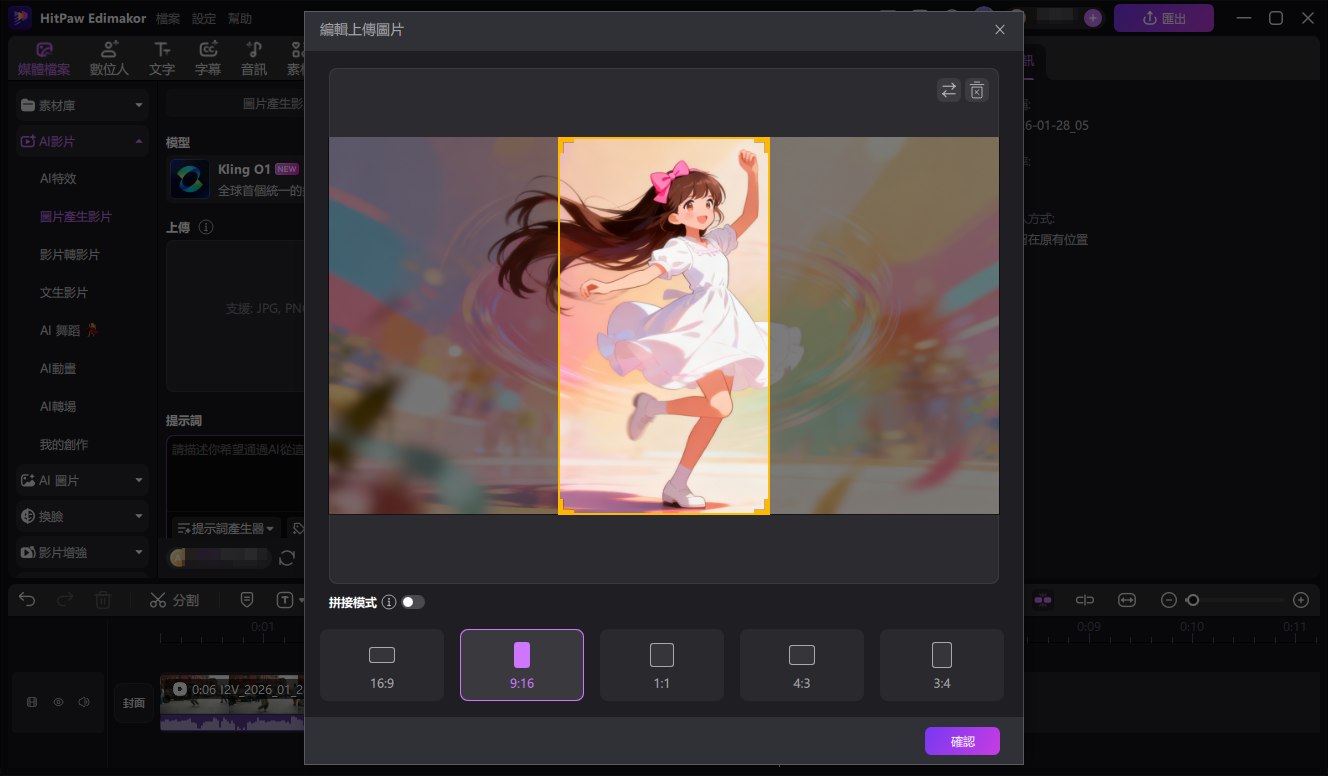
Task: Click the 匯出 export button
Action: 1163,18
